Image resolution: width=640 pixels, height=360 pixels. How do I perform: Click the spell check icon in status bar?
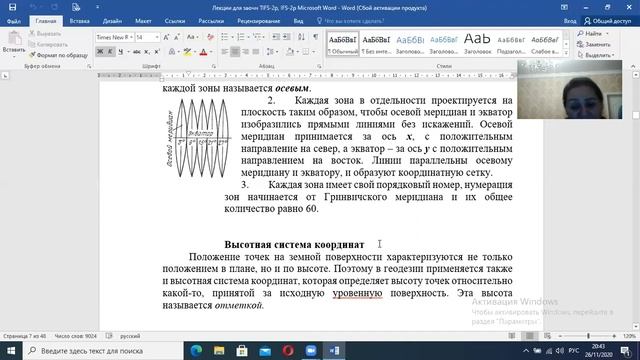click(x=109, y=336)
